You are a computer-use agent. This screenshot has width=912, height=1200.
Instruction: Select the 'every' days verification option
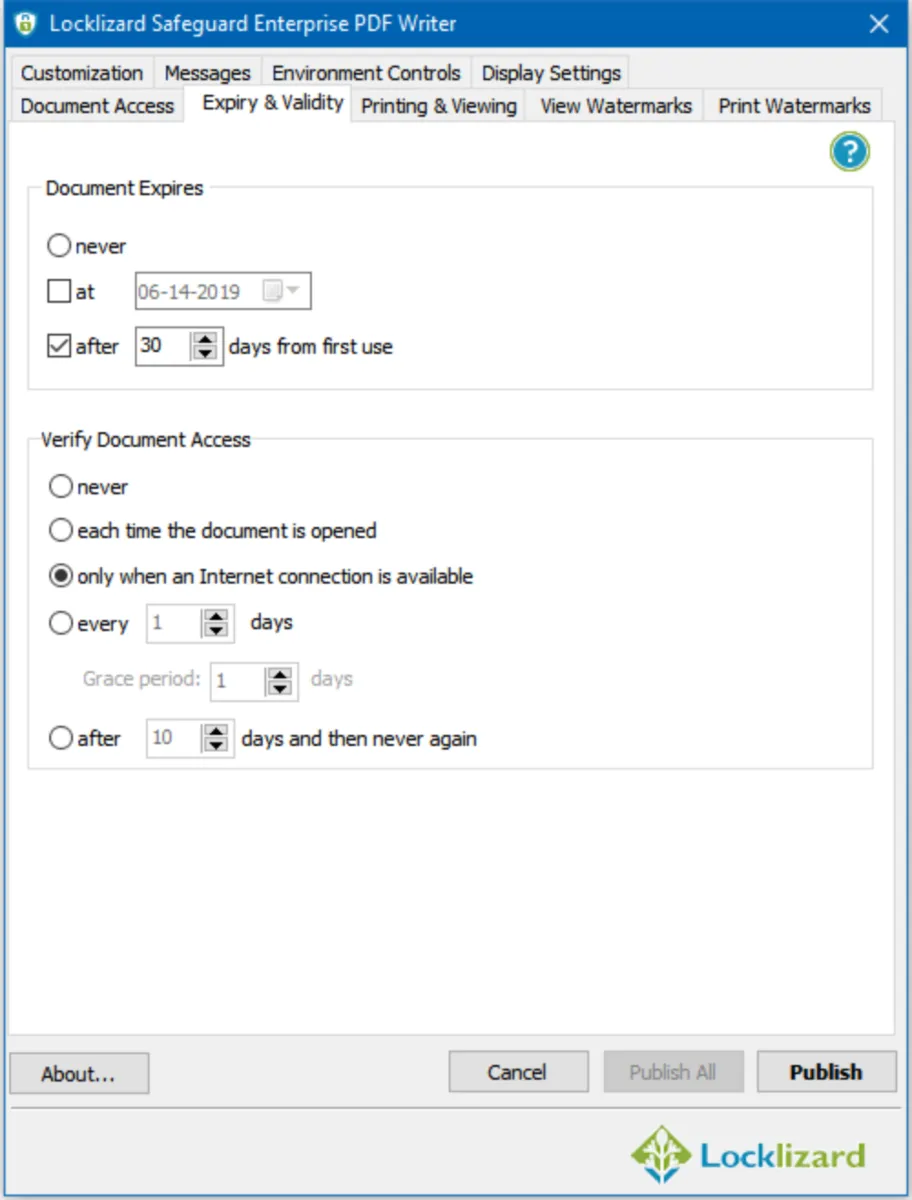click(61, 623)
